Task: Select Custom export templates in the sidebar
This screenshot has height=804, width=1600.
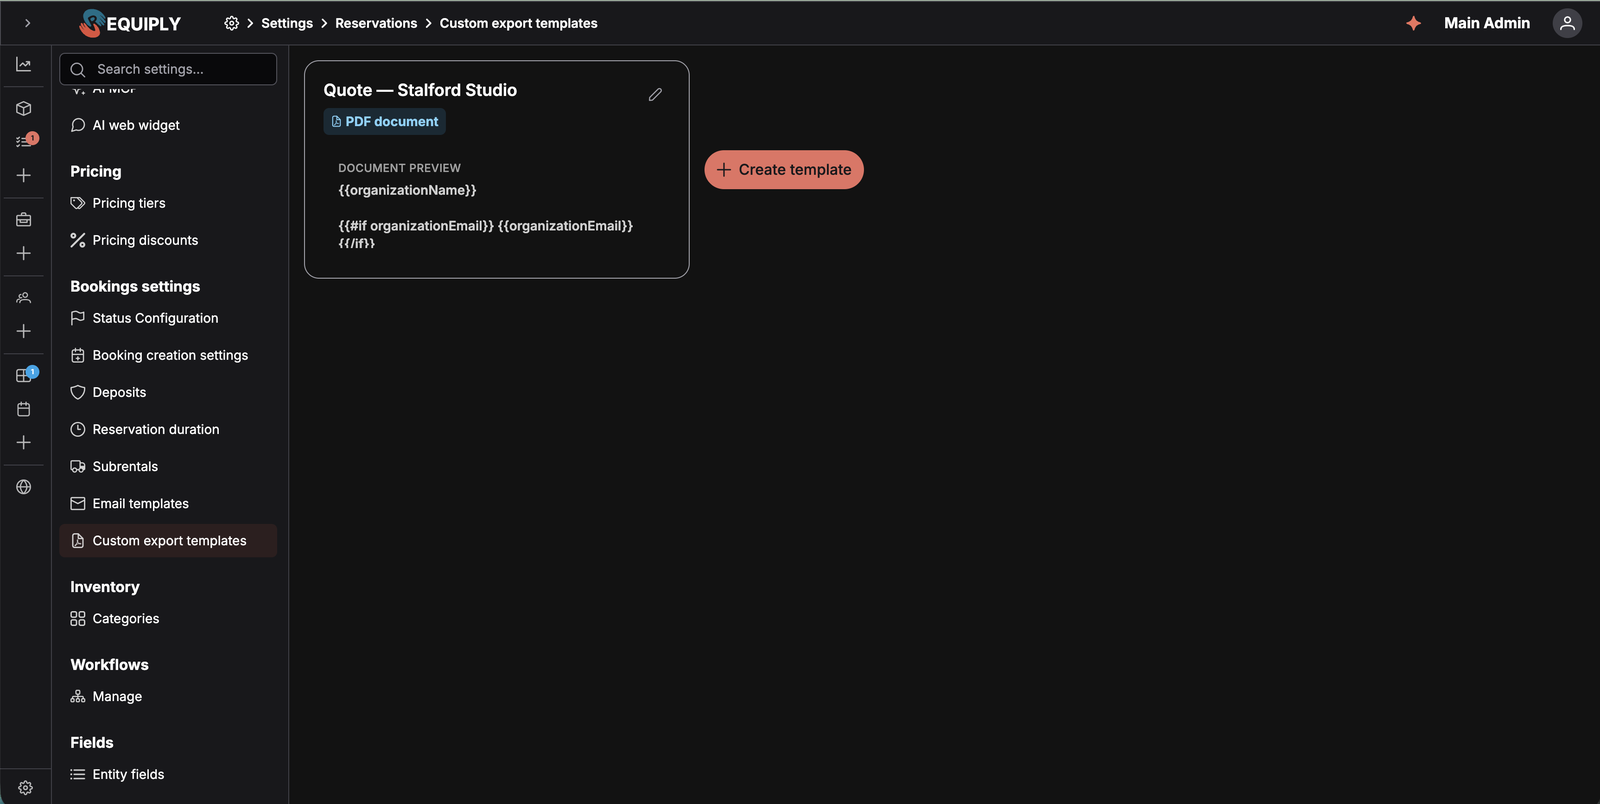Action: click(x=168, y=541)
